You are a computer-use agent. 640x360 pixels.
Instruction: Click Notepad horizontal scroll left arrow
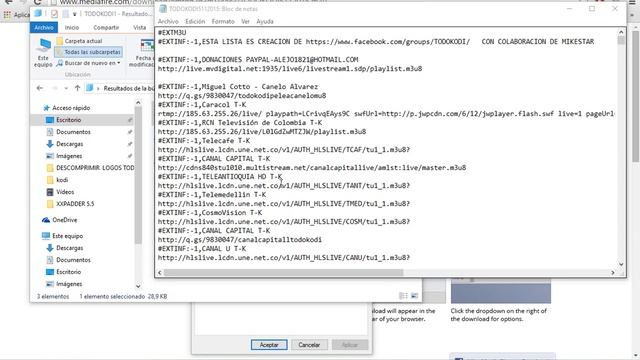click(160, 272)
